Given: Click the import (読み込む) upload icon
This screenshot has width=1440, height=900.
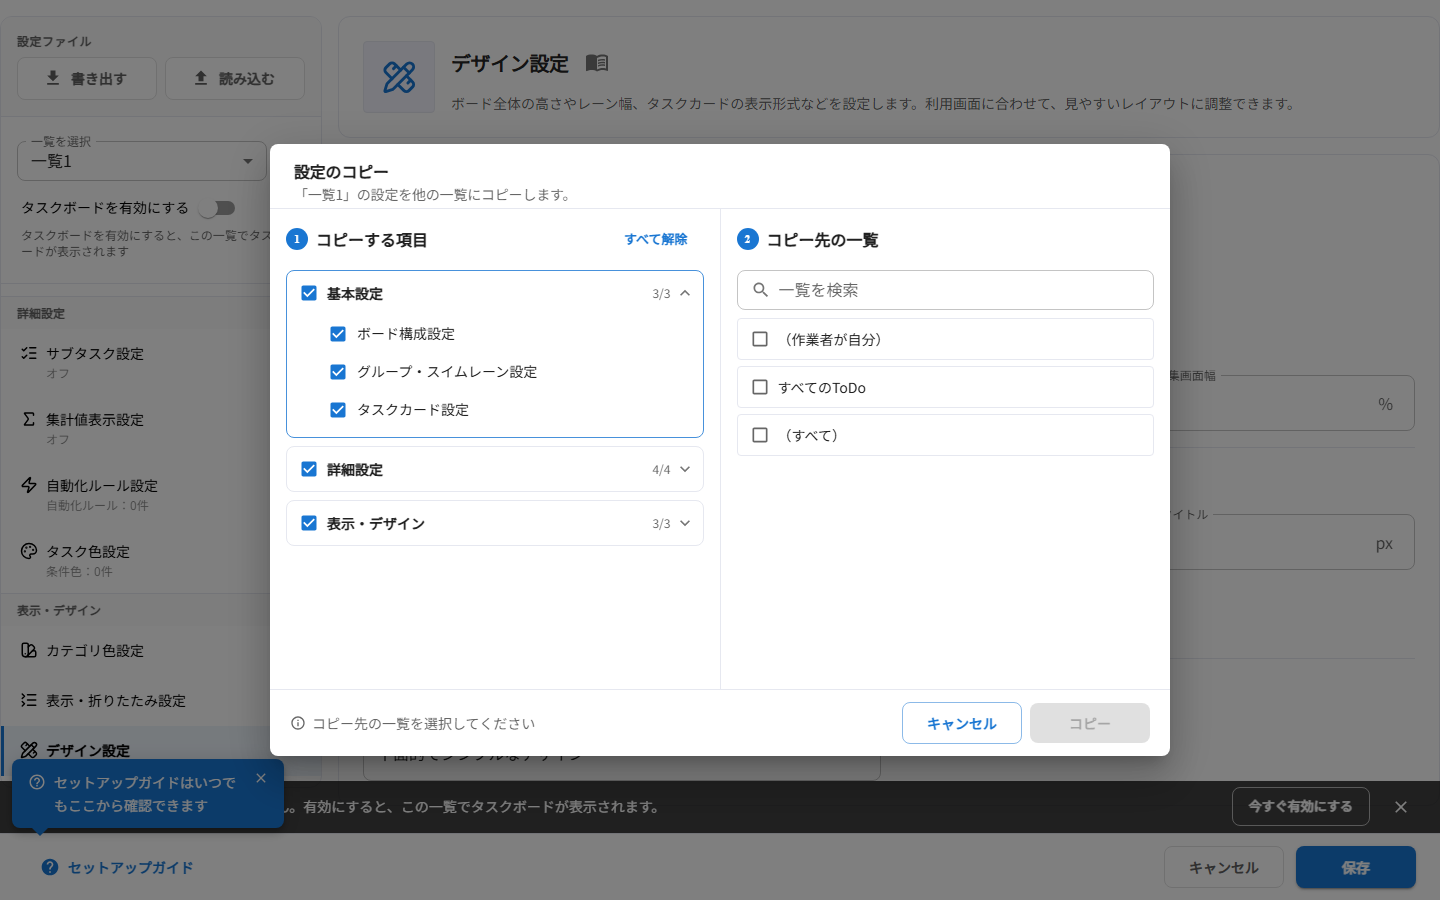Looking at the screenshot, I should (201, 78).
